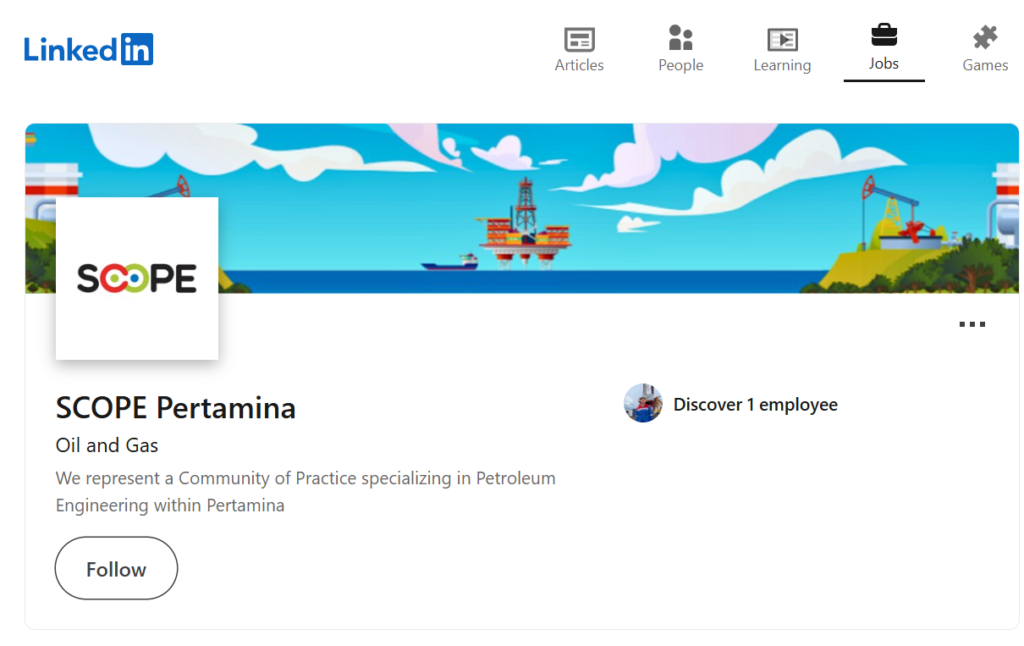Click the SCOPE company logo image

coord(137,278)
